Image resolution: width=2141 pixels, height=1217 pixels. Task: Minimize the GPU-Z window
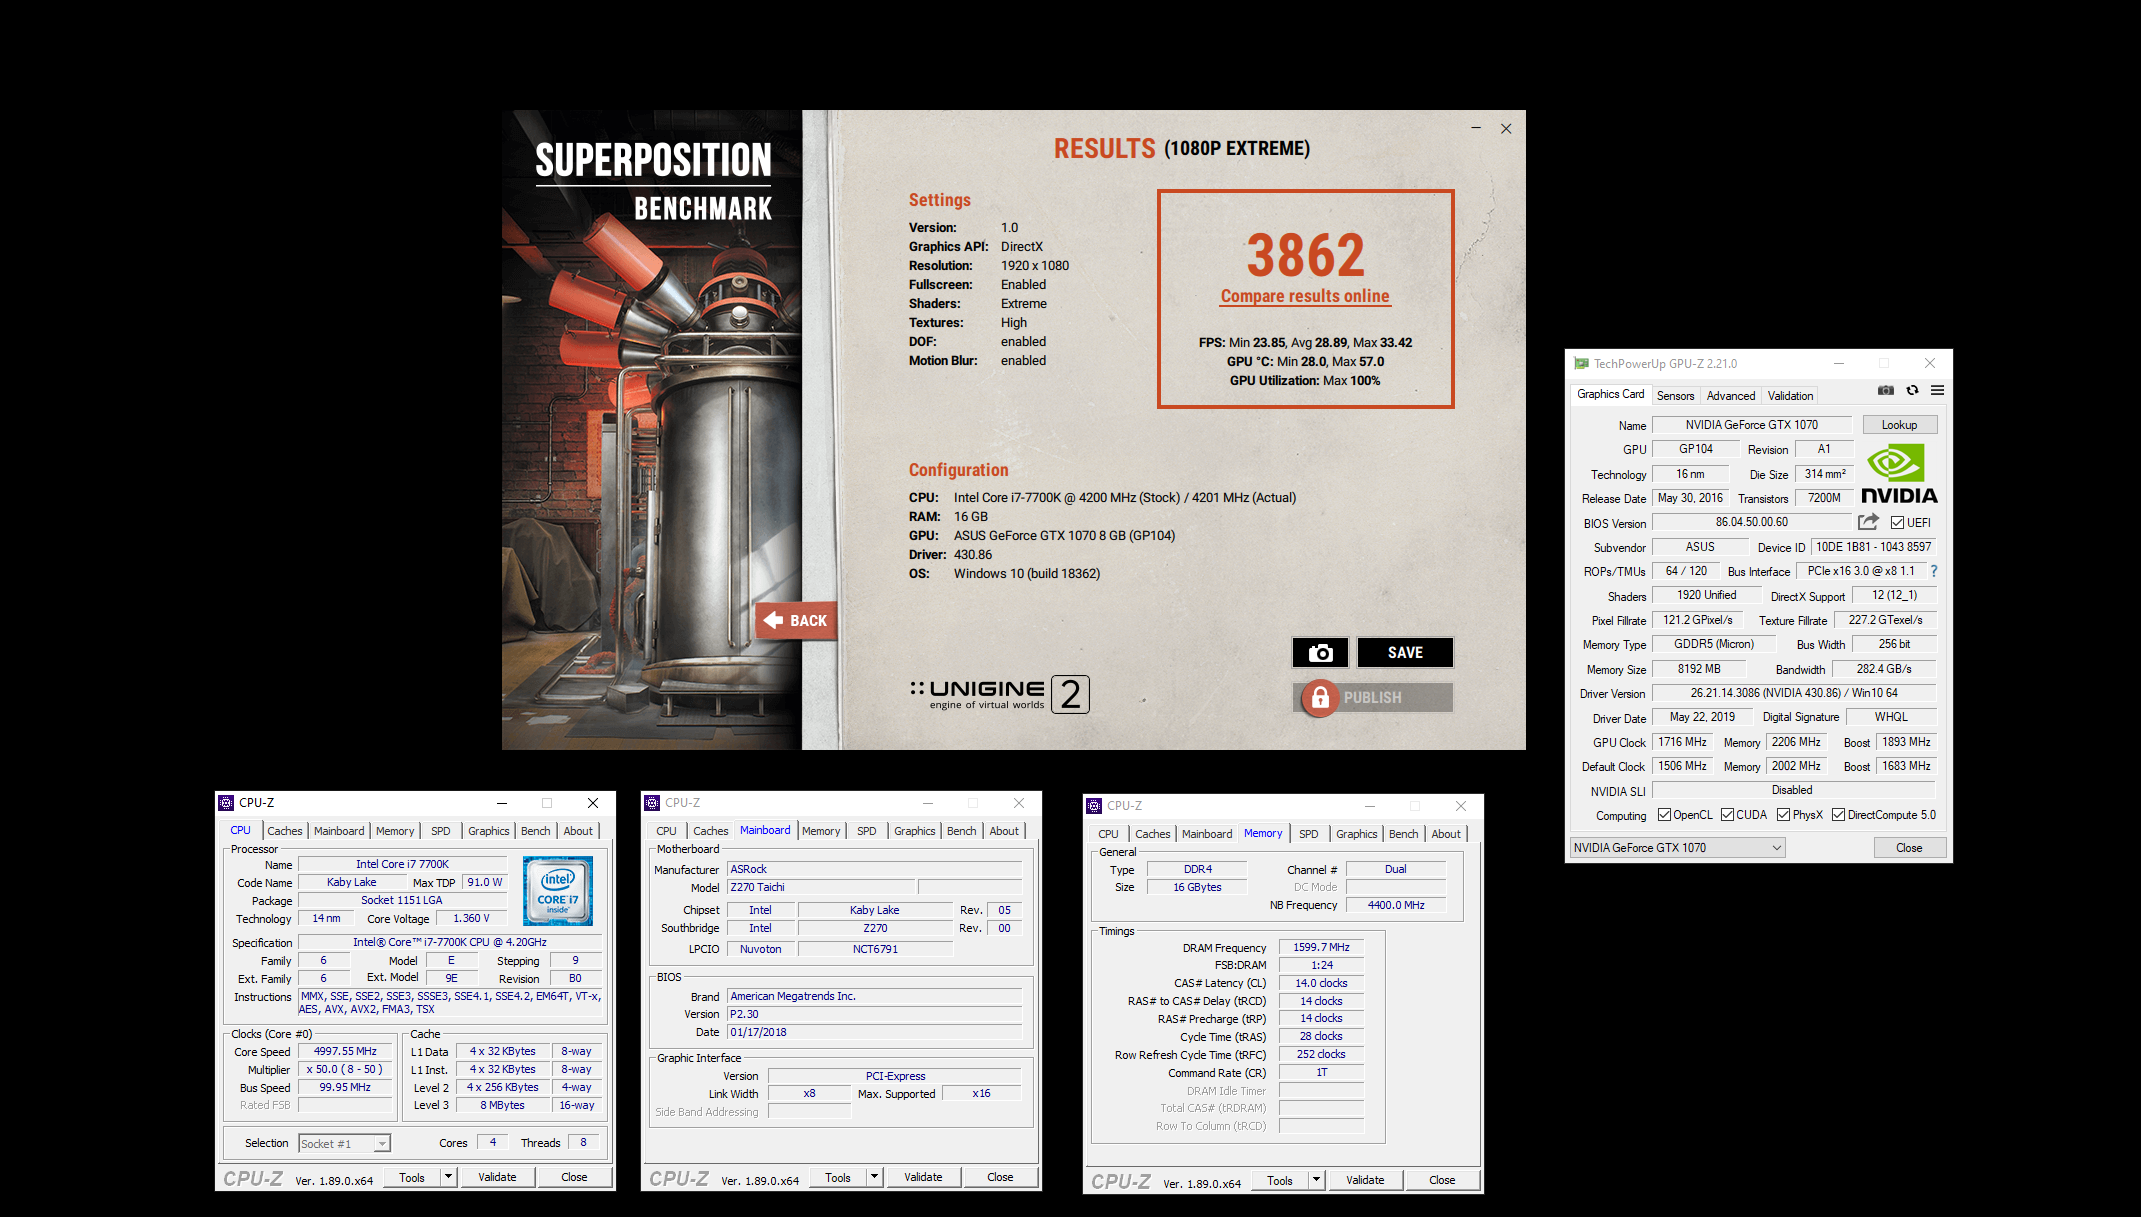coord(1838,364)
